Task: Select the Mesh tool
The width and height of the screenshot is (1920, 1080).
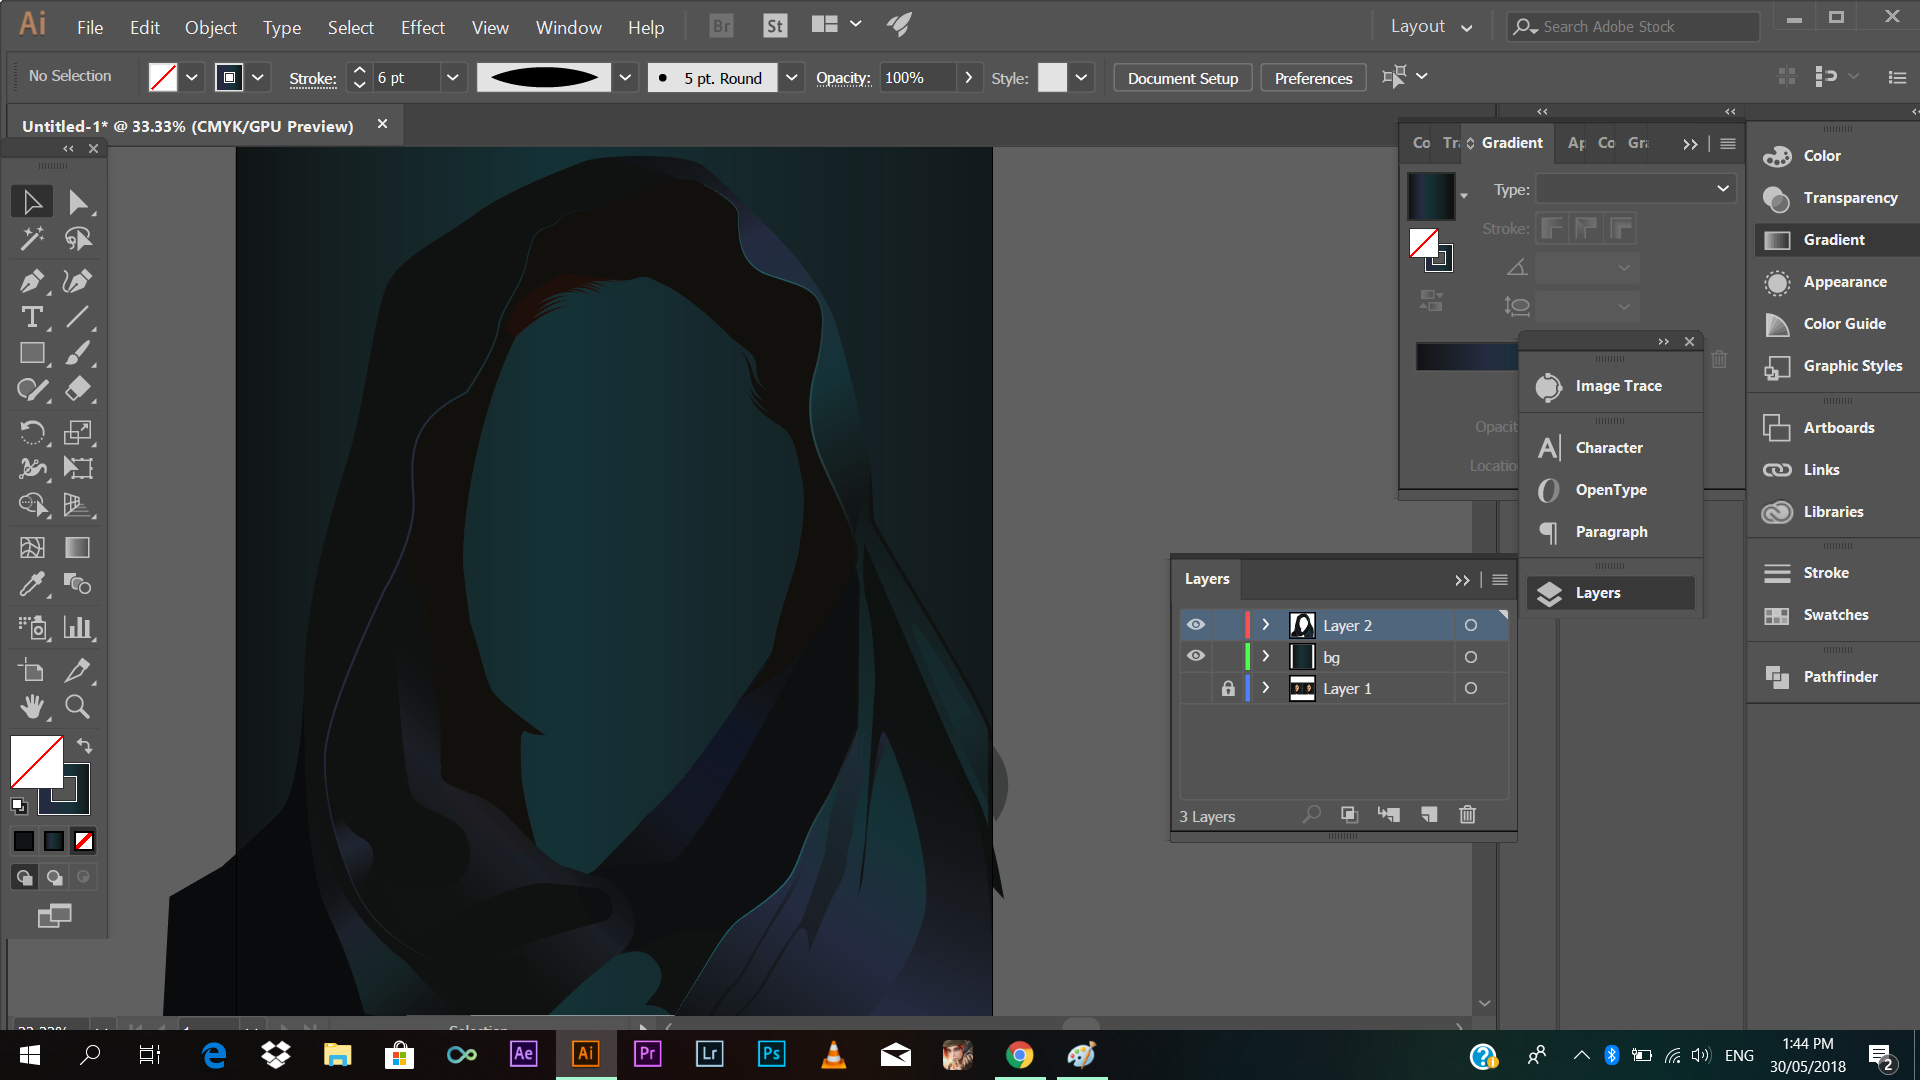Action: (32, 547)
